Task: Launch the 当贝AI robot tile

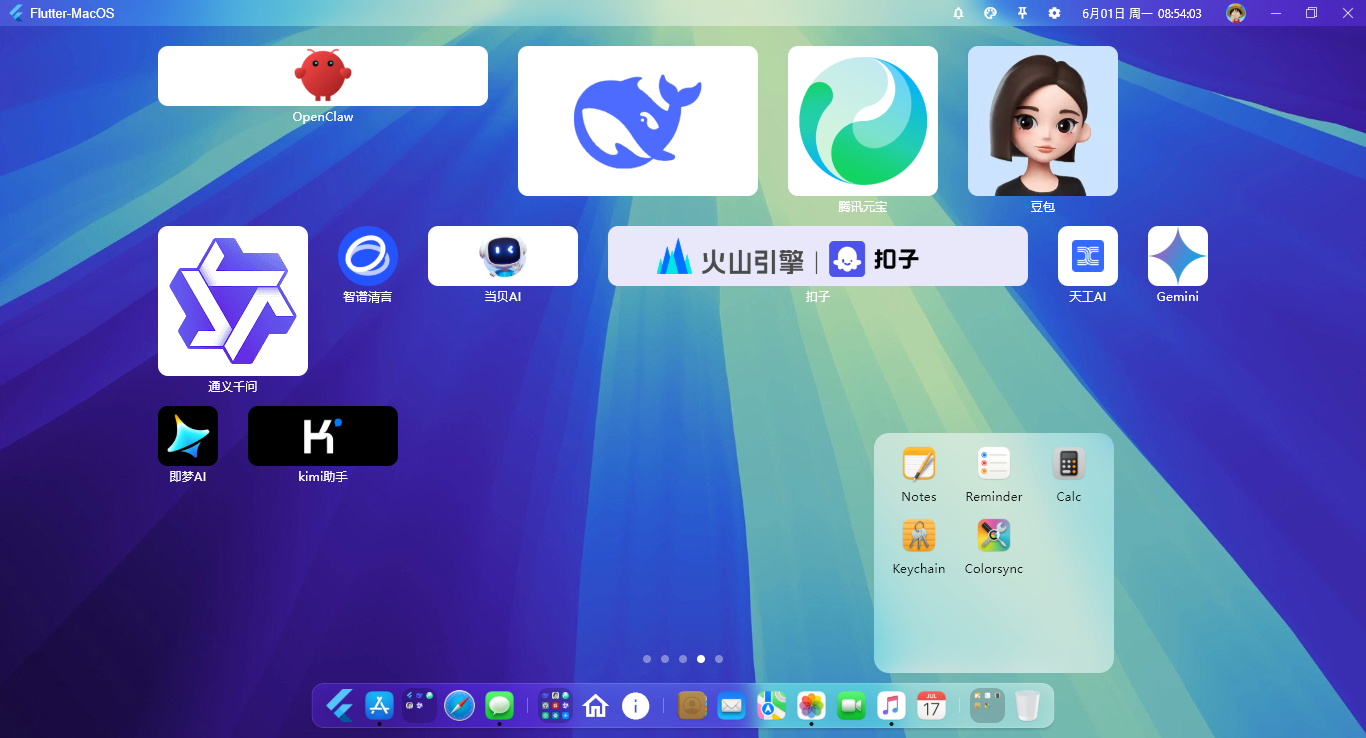Action: point(503,256)
